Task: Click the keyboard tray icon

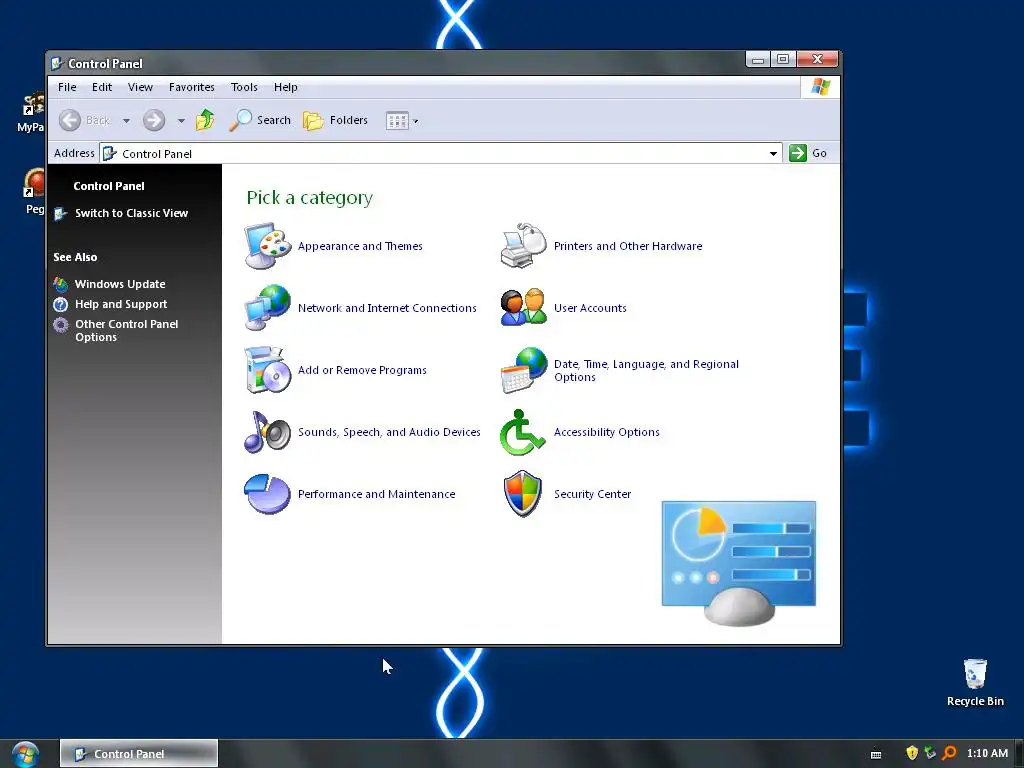Action: pos(876,754)
